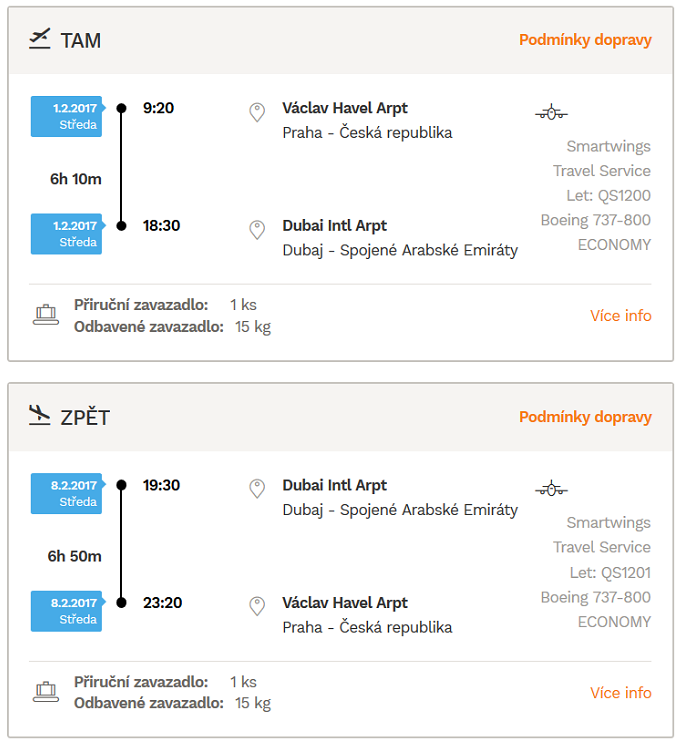Click the location pin next to Dubai Intl Arpt arrival
The width and height of the screenshot is (680, 744).
257,230
